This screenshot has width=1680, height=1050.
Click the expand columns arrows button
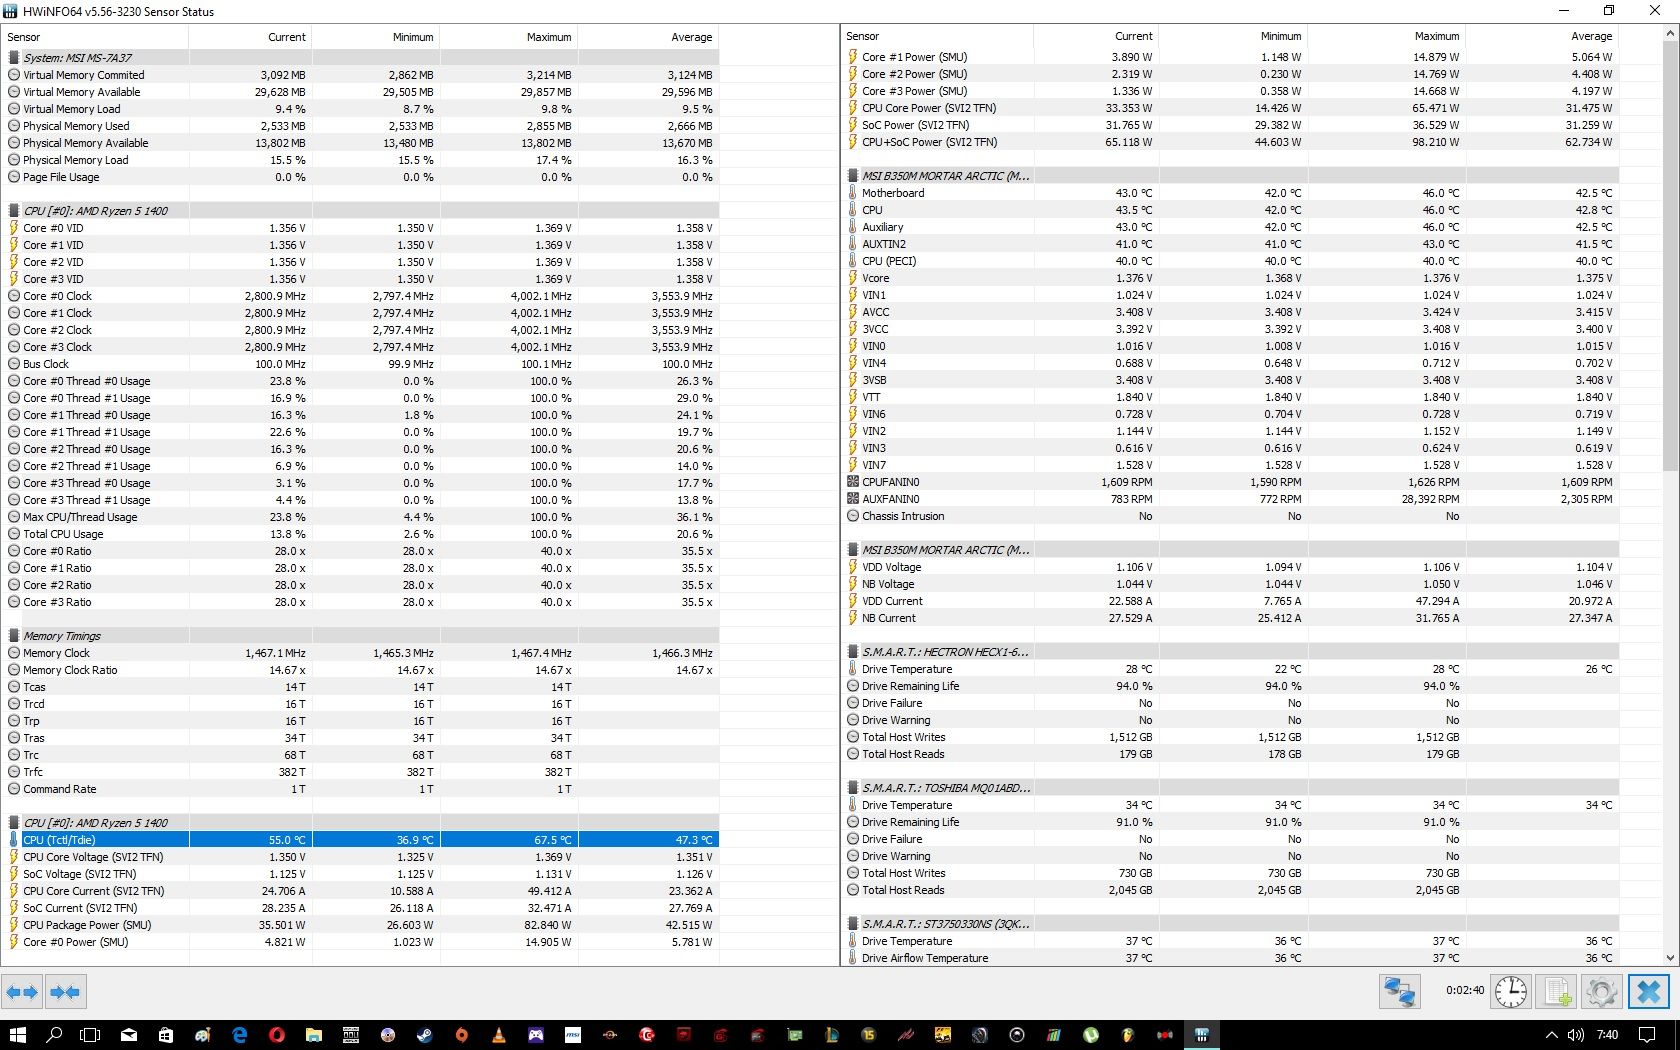coord(22,992)
